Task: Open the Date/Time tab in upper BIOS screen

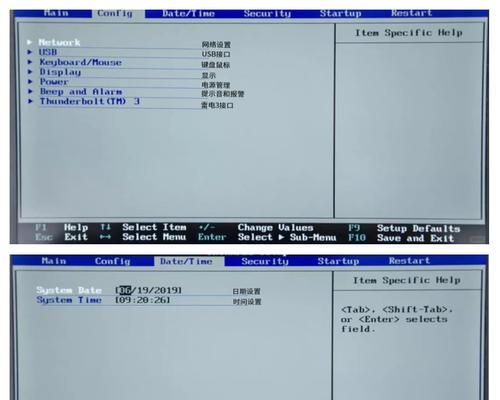Action: (188, 14)
